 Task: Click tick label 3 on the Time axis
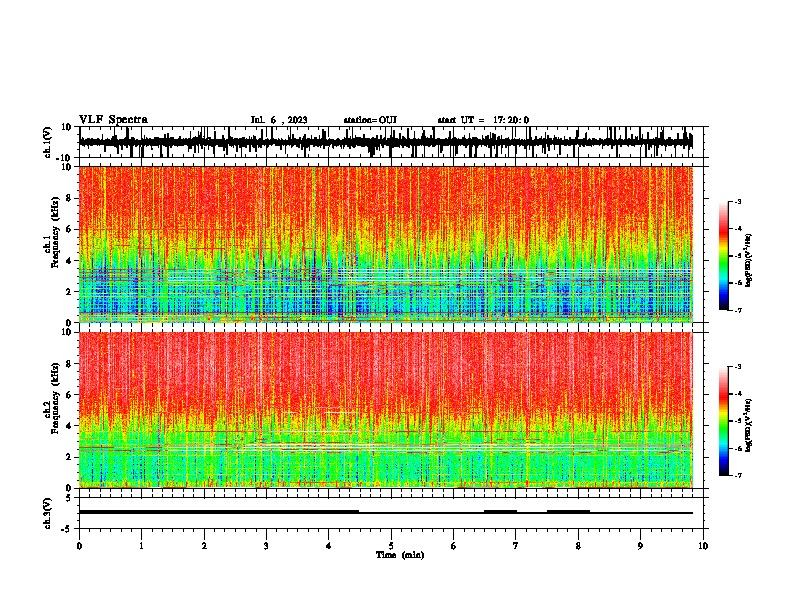[x=266, y=546]
